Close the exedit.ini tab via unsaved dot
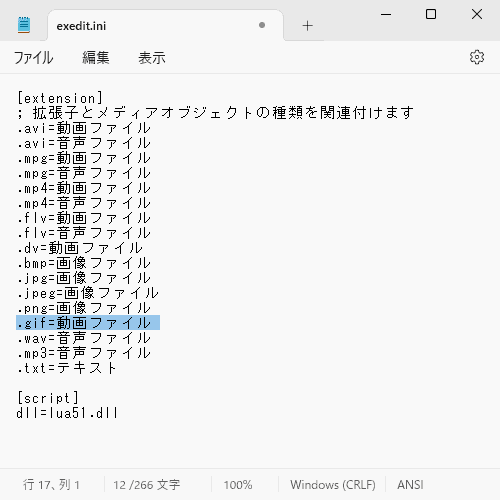 (262, 25)
